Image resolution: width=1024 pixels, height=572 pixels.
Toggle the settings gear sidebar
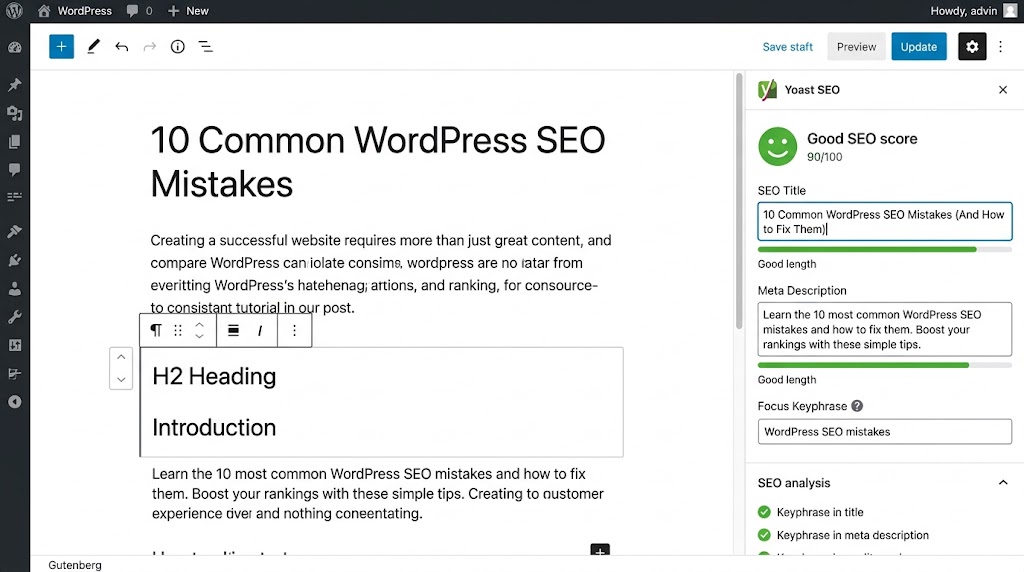972,47
